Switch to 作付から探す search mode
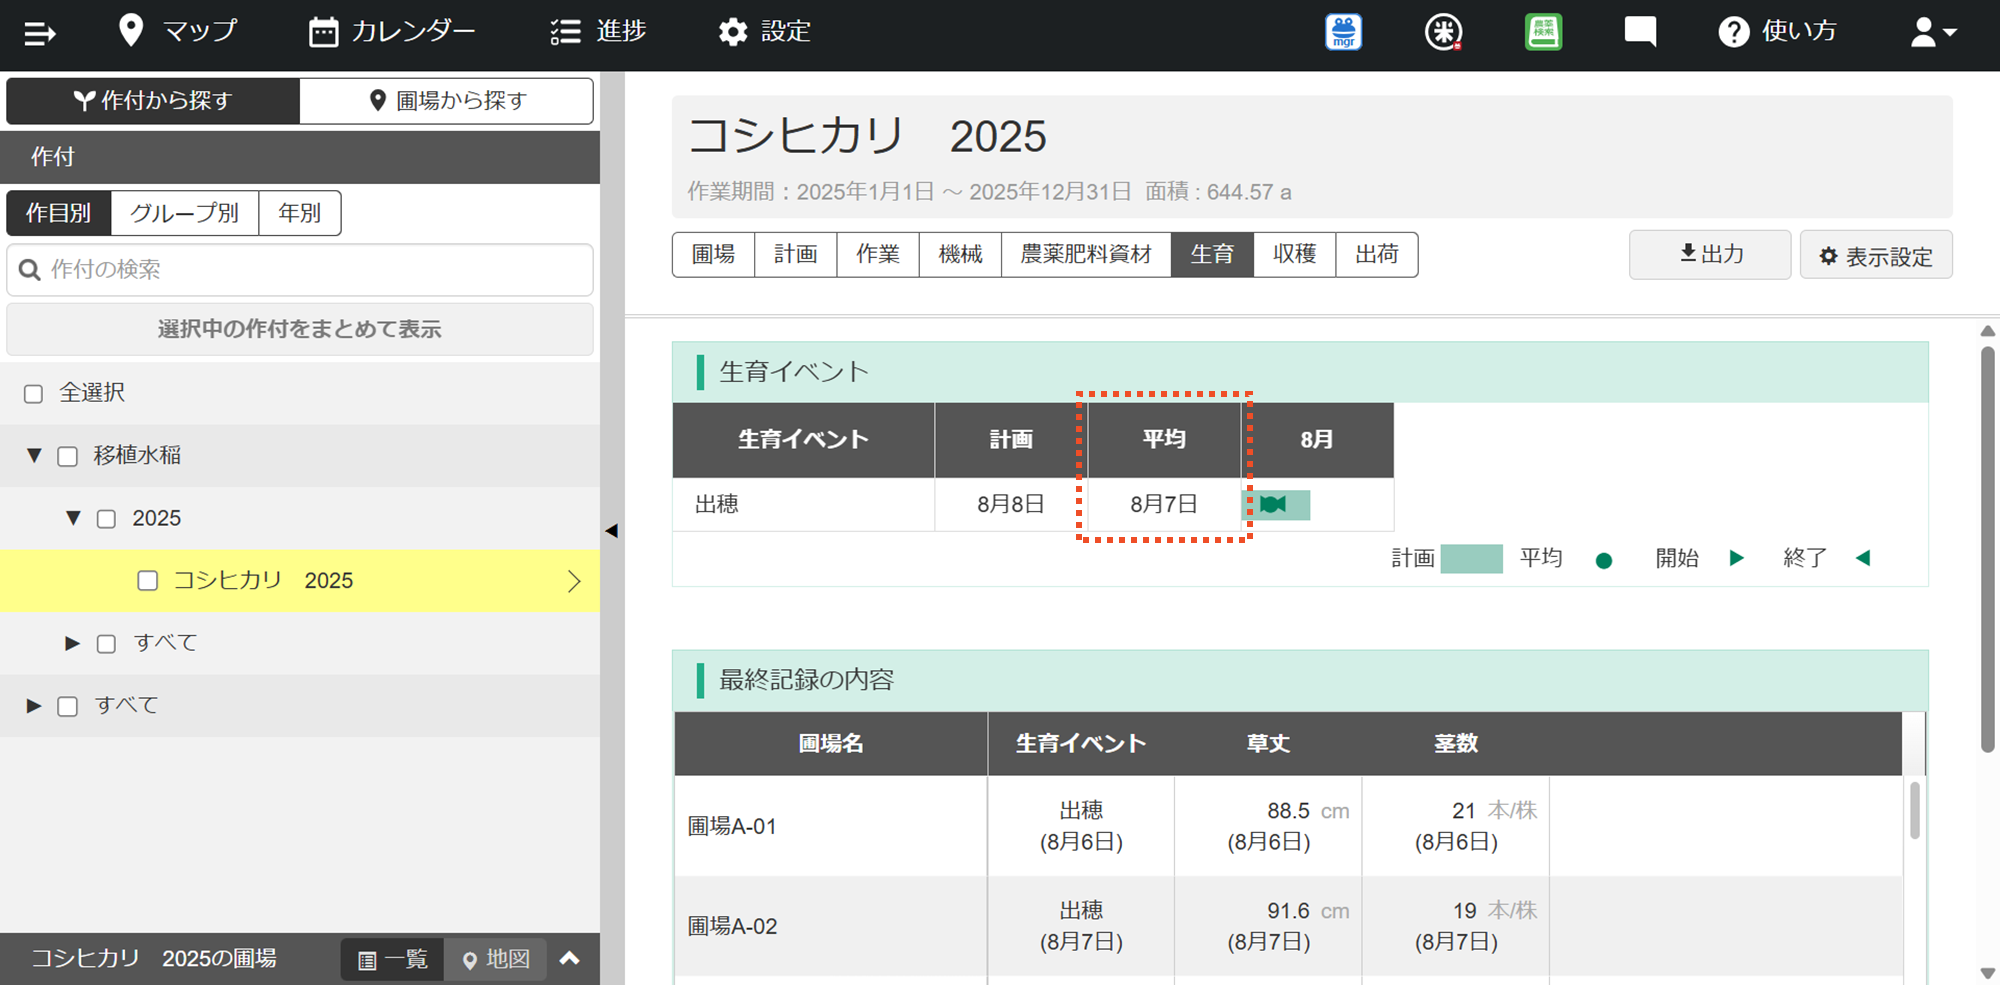 tap(153, 101)
